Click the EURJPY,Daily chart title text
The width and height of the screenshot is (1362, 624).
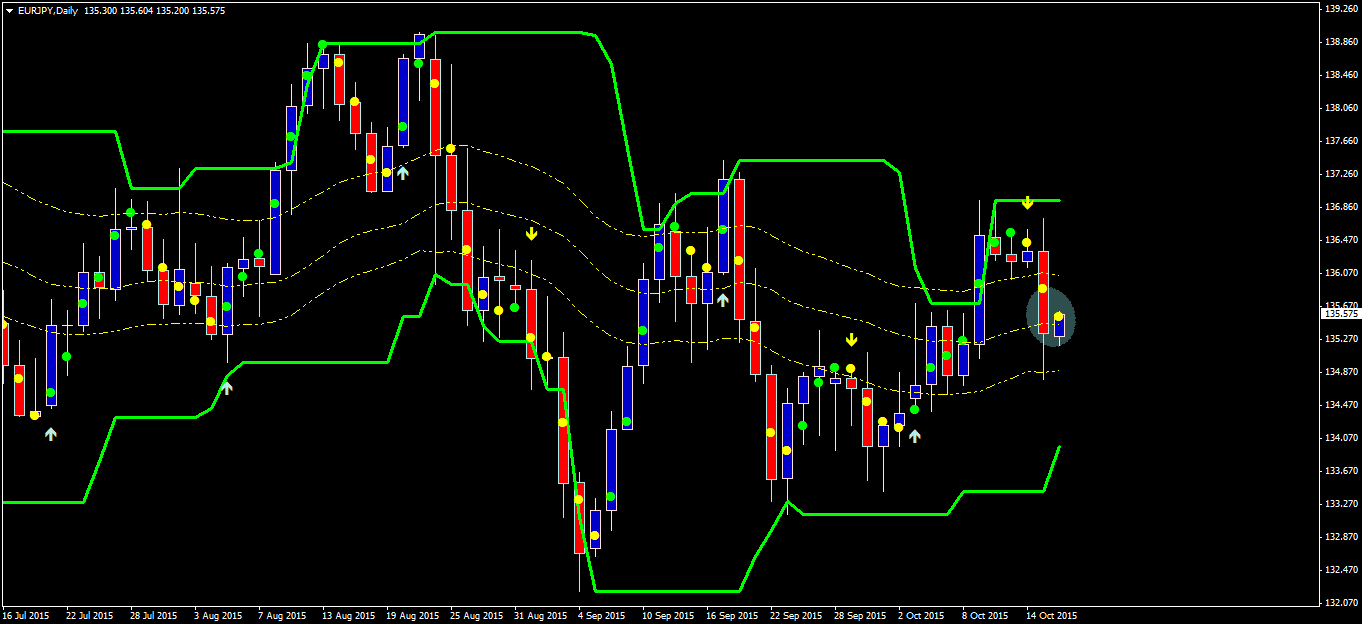coord(48,9)
